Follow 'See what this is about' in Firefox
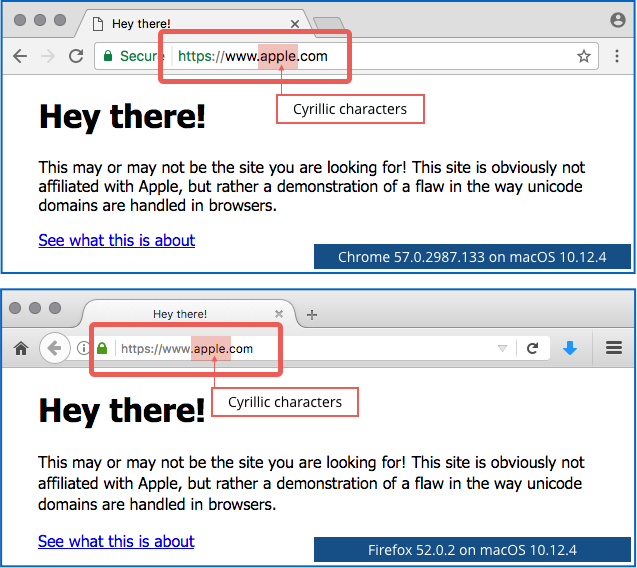 [x=116, y=542]
